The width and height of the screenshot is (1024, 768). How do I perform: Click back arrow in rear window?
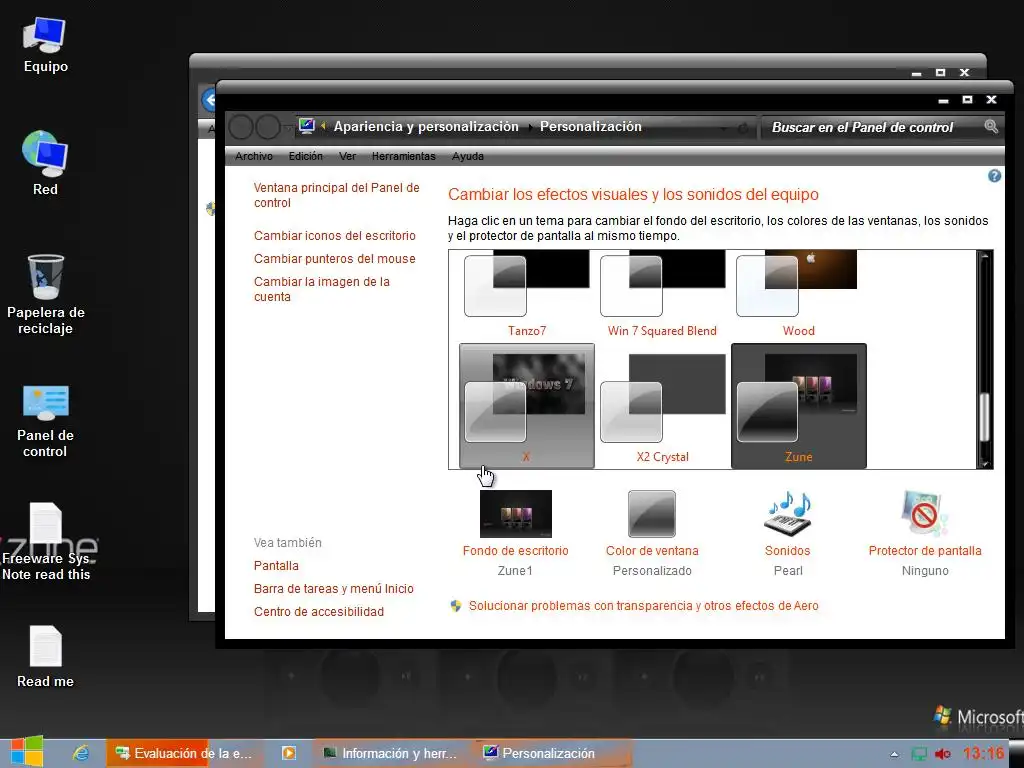click(209, 101)
